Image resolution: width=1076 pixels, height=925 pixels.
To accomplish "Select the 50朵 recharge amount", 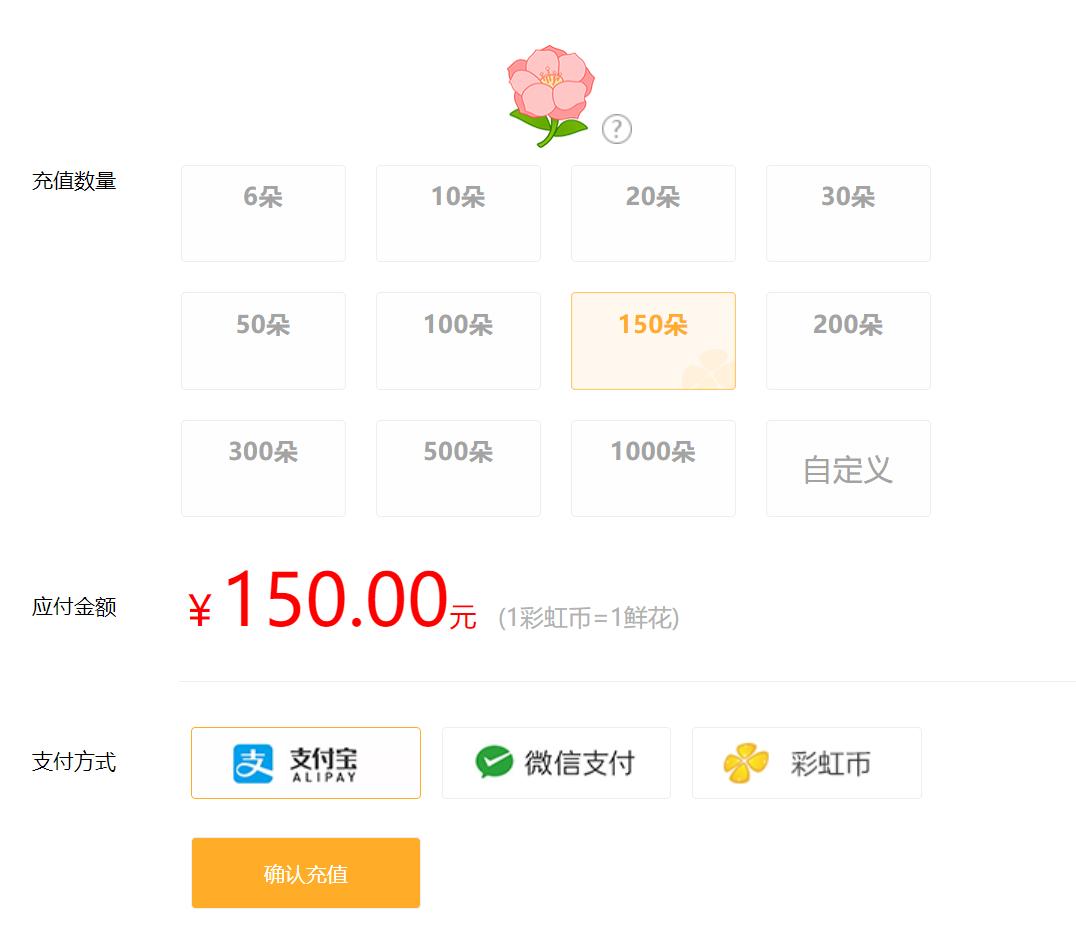I will click(263, 340).
